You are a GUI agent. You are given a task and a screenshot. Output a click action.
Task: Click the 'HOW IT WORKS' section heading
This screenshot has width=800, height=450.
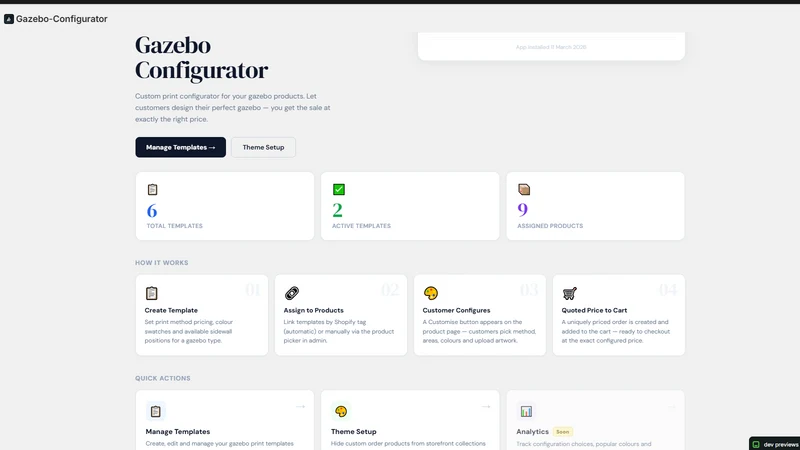coord(162,263)
